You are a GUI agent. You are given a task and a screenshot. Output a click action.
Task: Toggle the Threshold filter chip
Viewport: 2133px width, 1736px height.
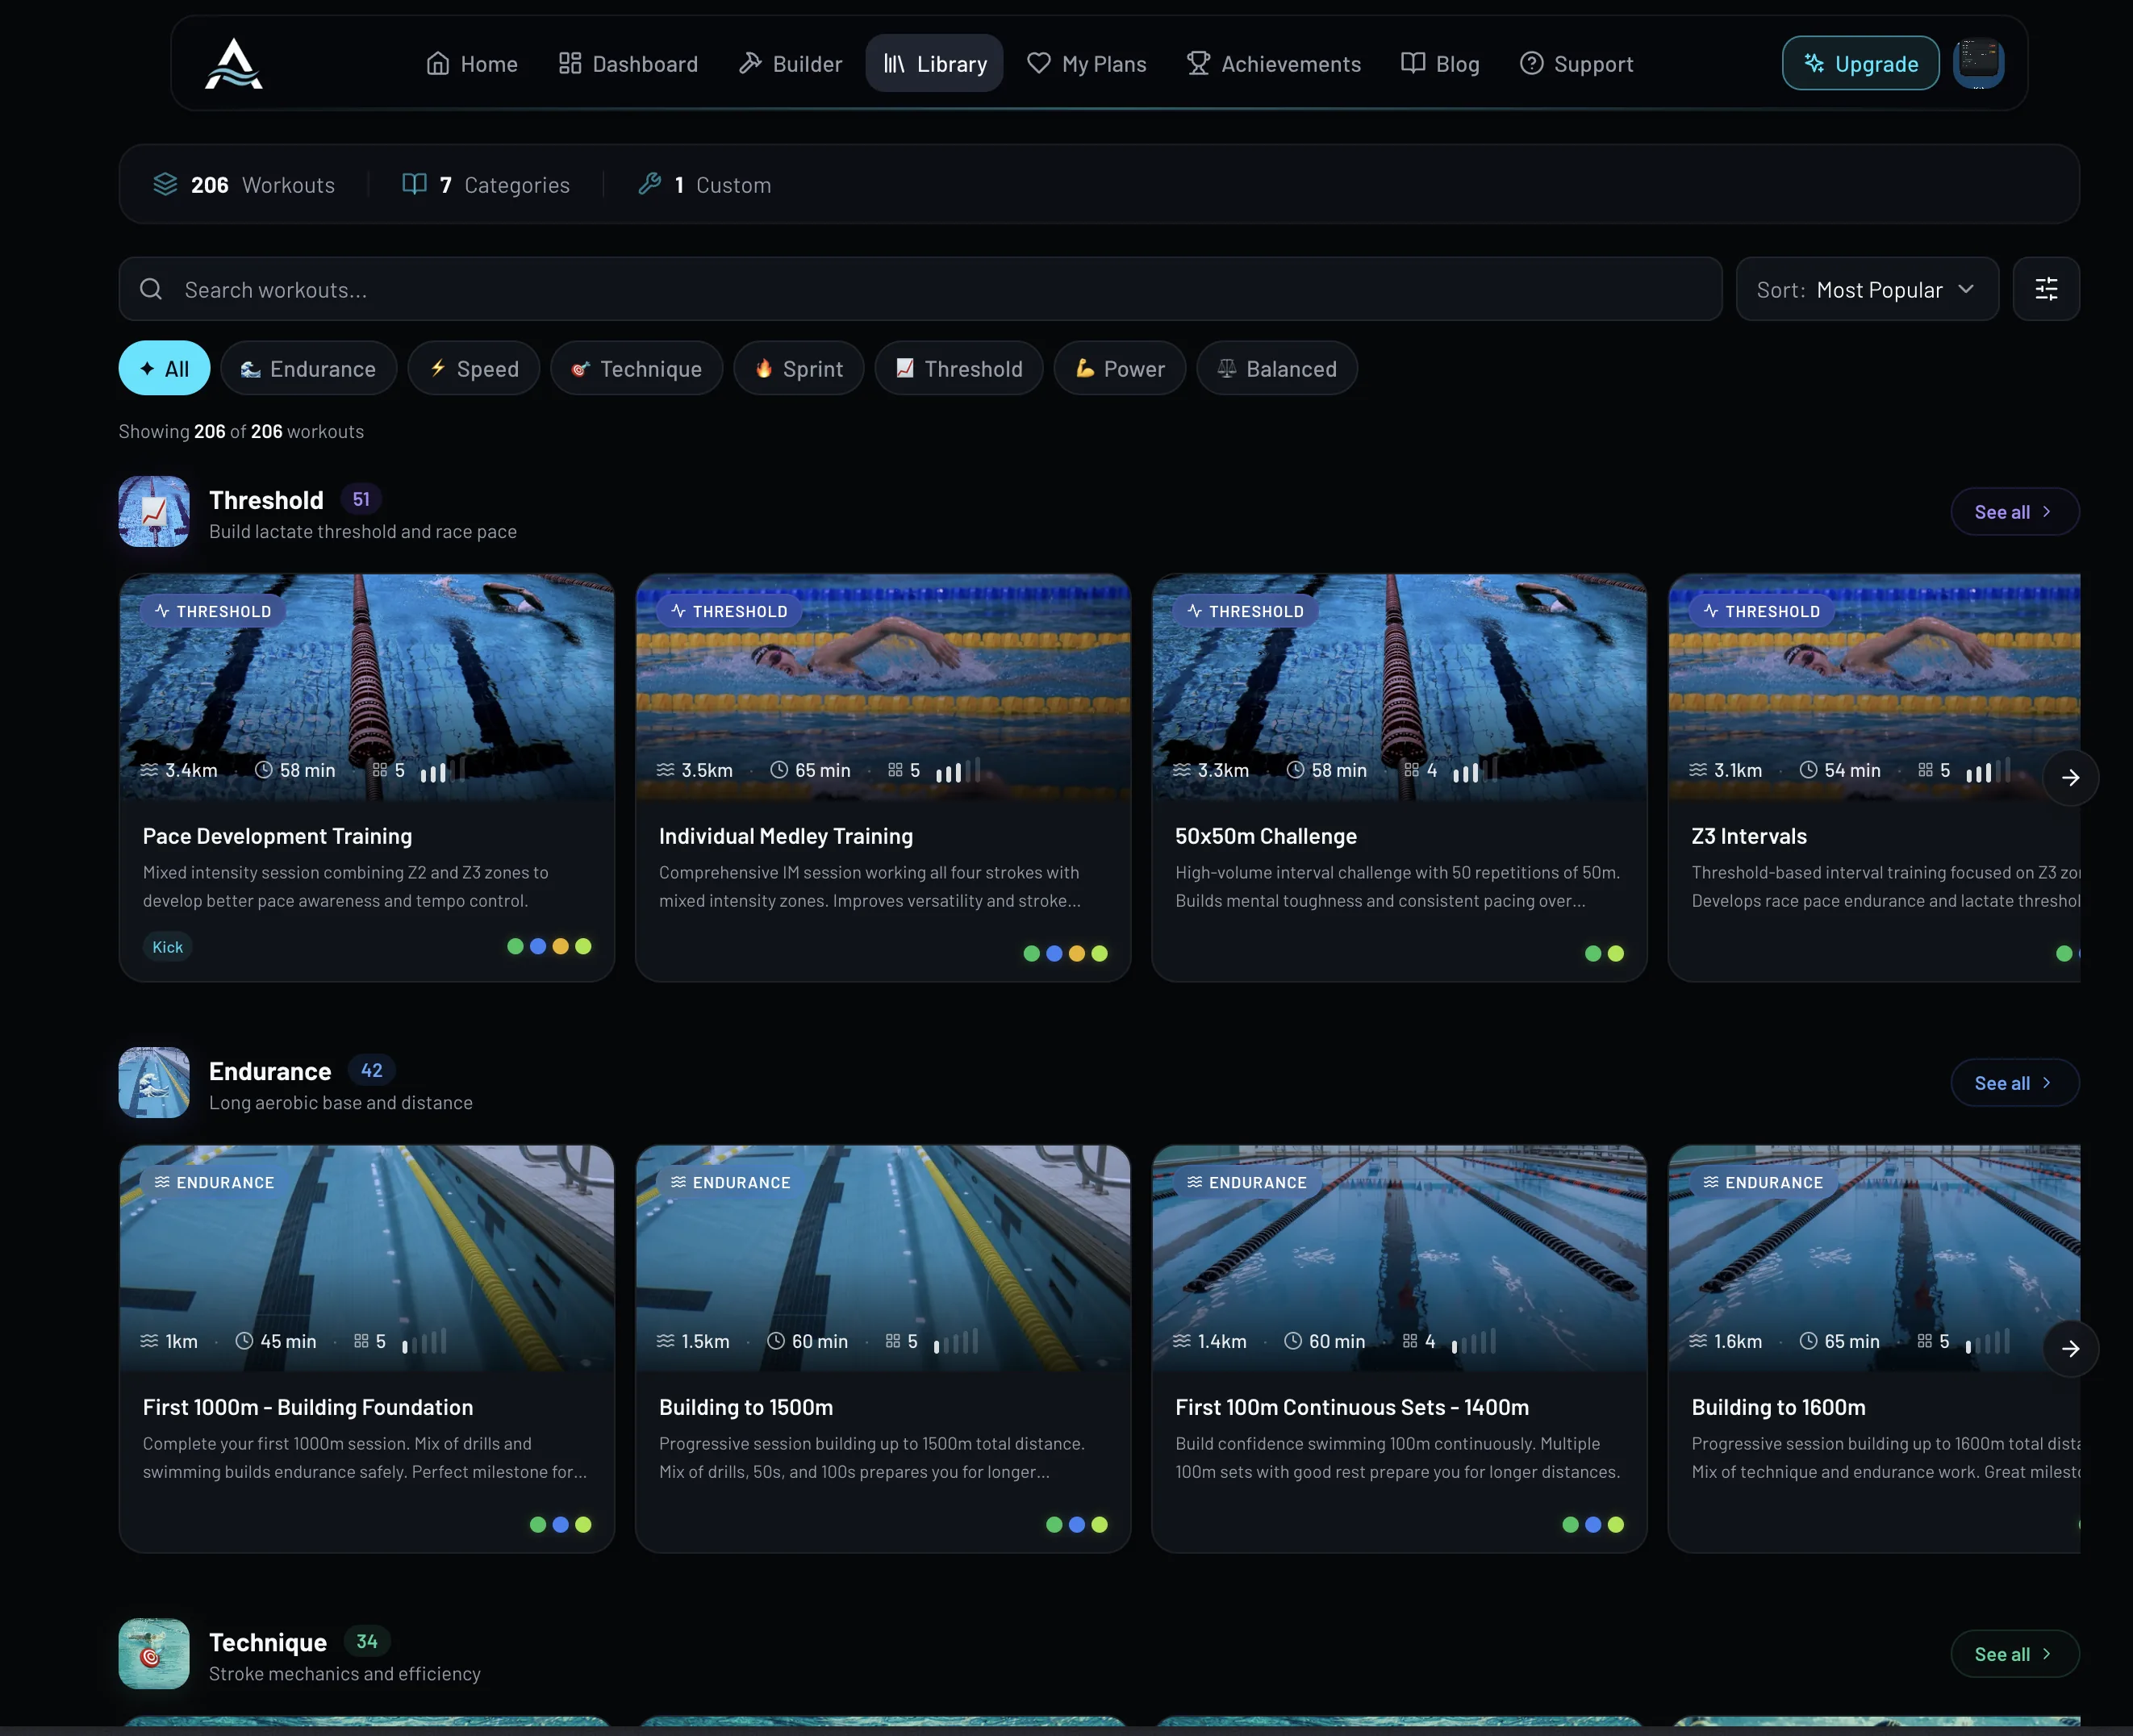pyautogui.click(x=959, y=368)
